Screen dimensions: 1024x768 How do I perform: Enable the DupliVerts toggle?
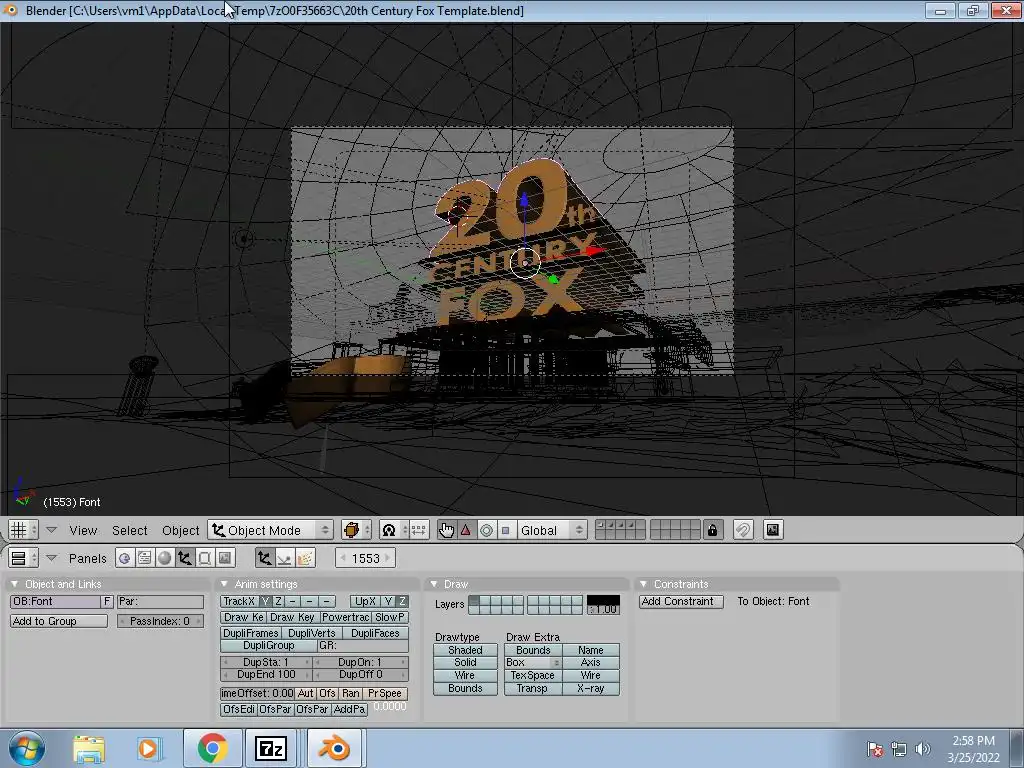(312, 633)
